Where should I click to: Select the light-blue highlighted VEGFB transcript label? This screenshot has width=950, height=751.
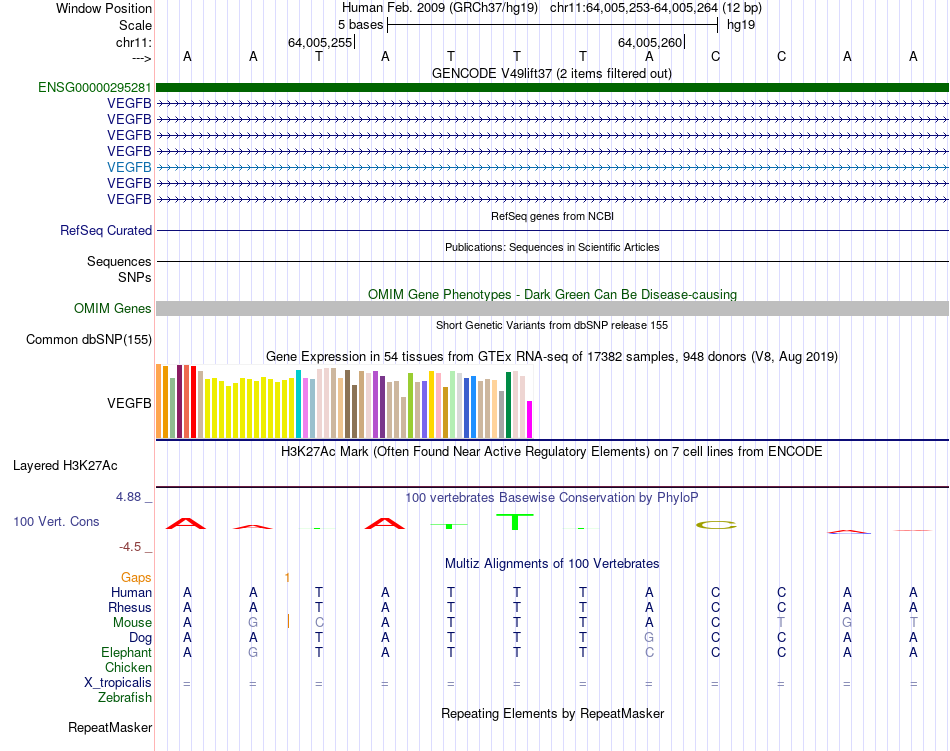click(x=129, y=167)
